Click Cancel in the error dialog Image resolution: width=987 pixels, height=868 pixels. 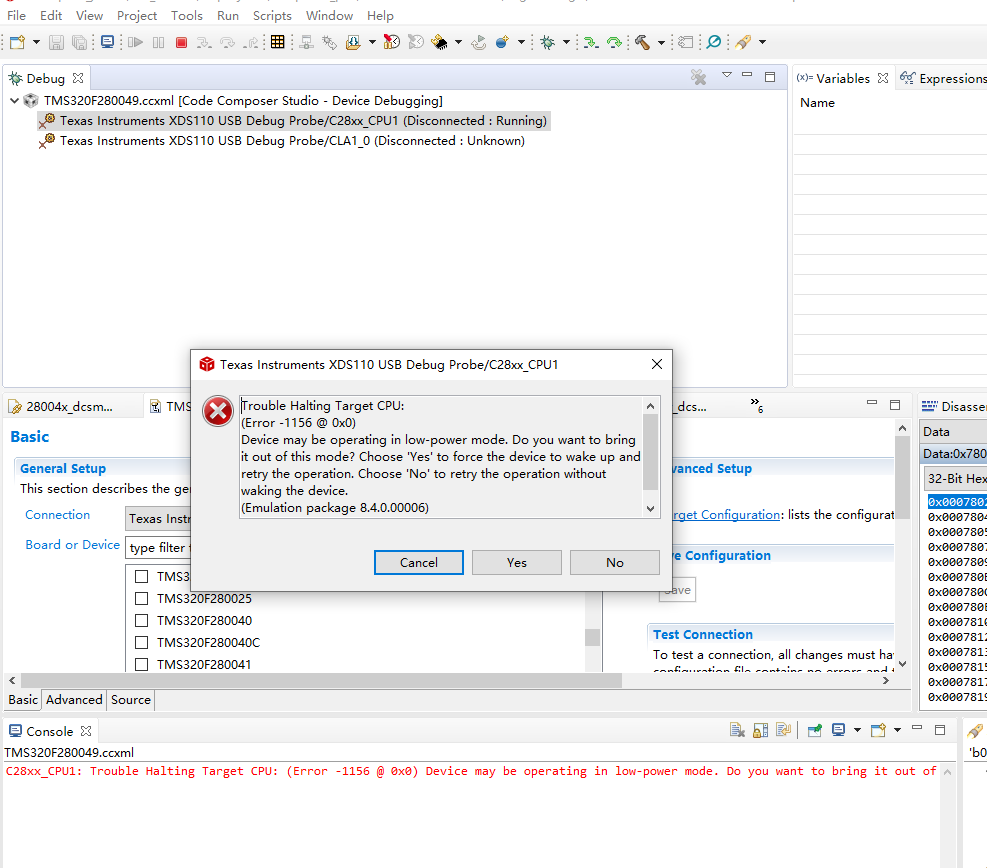(x=419, y=562)
